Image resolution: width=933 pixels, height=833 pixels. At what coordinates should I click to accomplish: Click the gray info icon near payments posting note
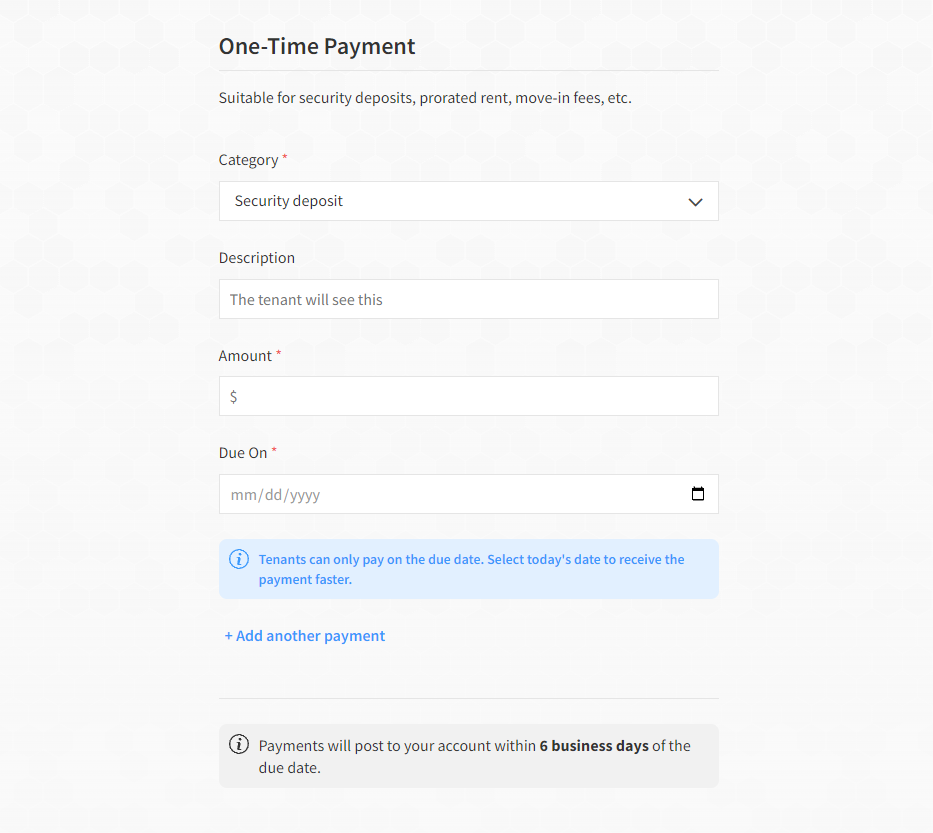(x=239, y=744)
